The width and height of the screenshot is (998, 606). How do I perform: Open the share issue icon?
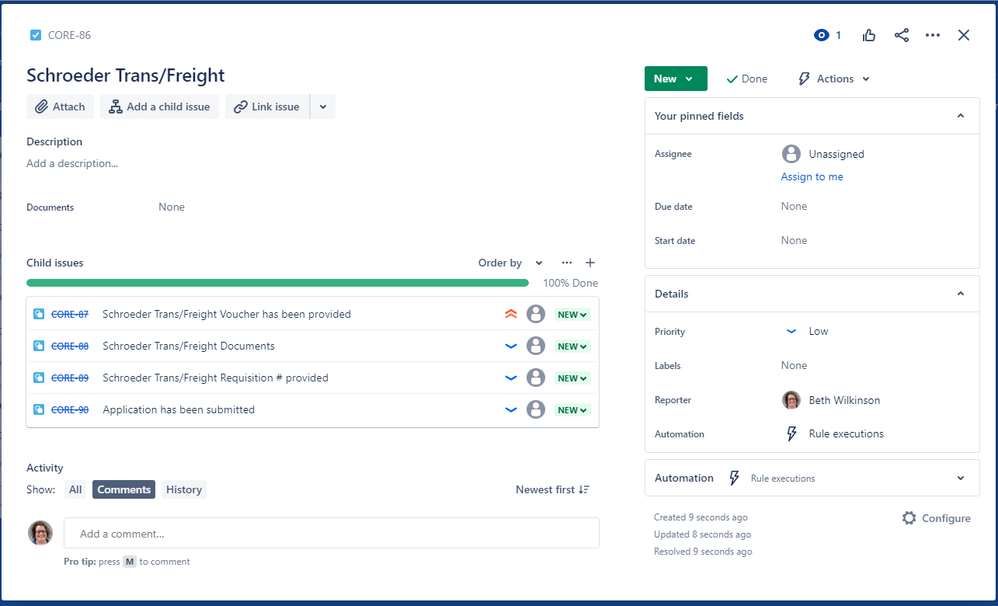coord(901,34)
